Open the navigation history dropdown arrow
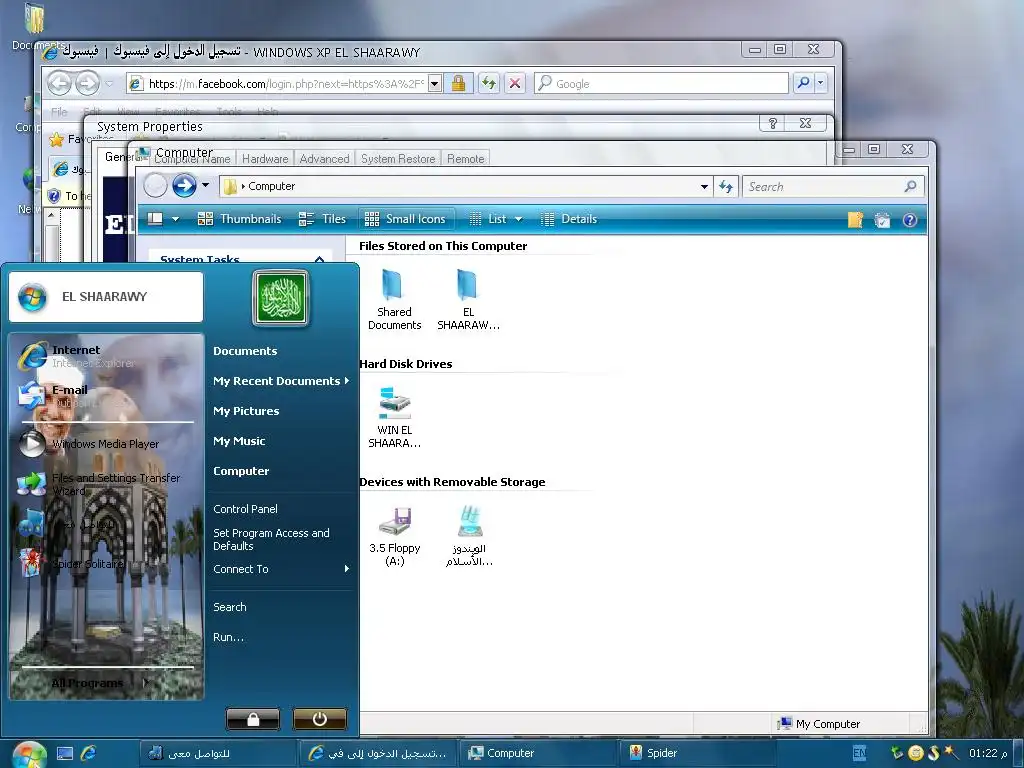 tap(206, 185)
